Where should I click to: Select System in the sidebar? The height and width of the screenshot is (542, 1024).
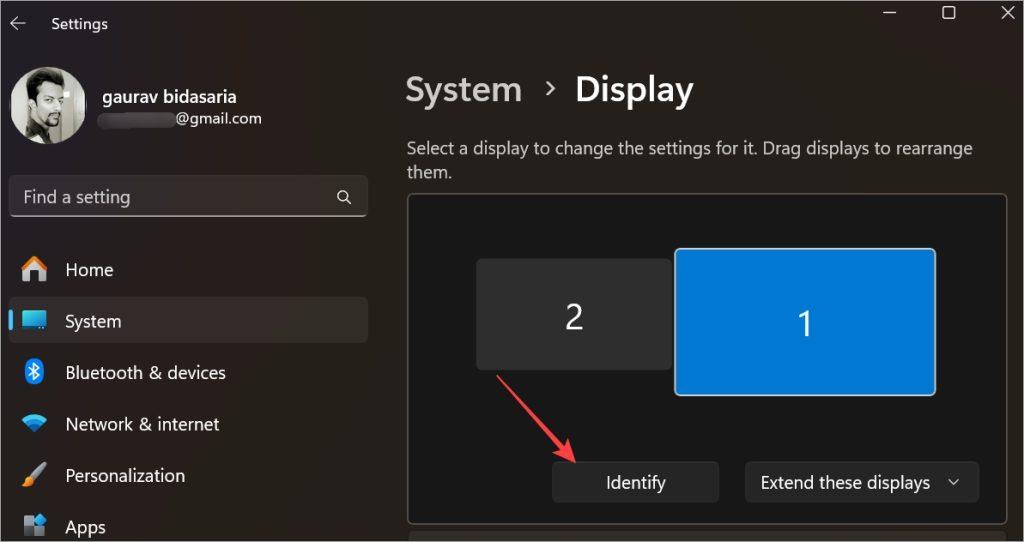pos(188,320)
